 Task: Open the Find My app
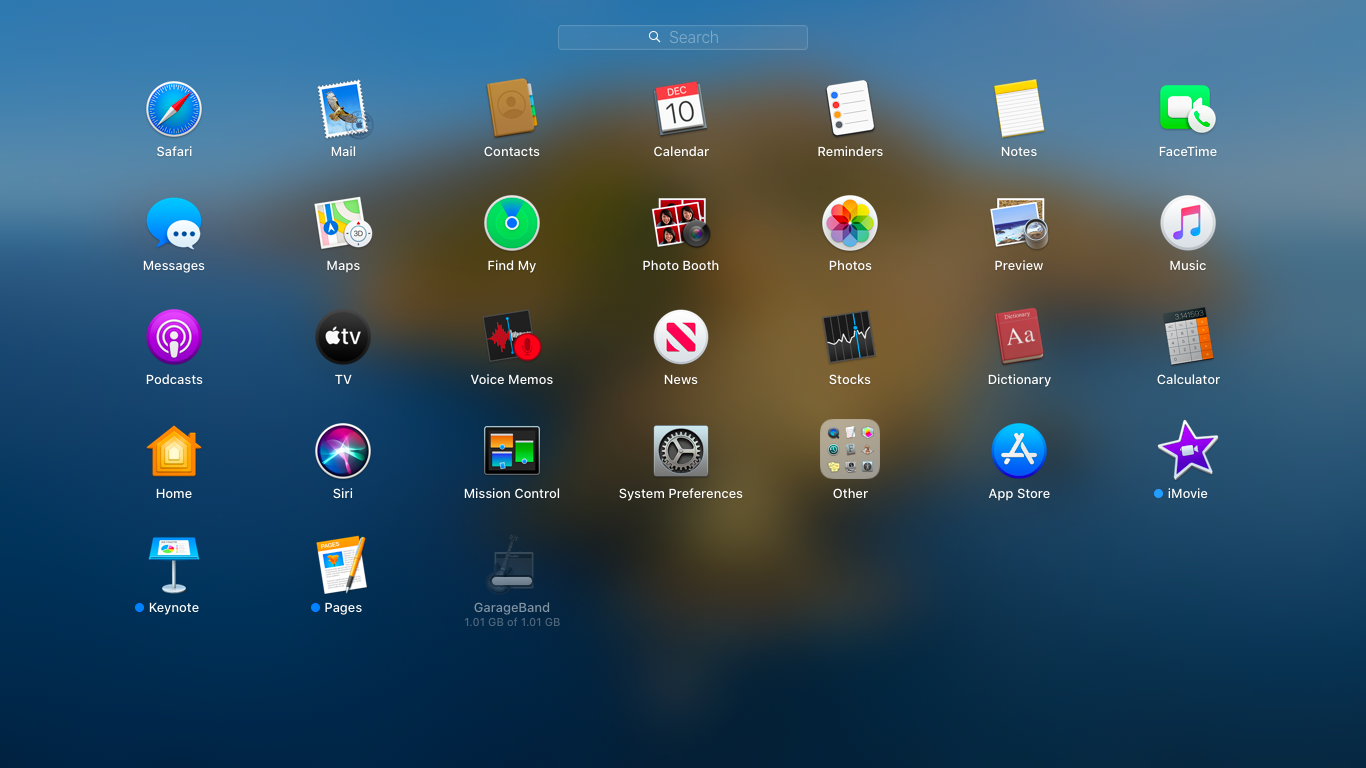point(512,223)
